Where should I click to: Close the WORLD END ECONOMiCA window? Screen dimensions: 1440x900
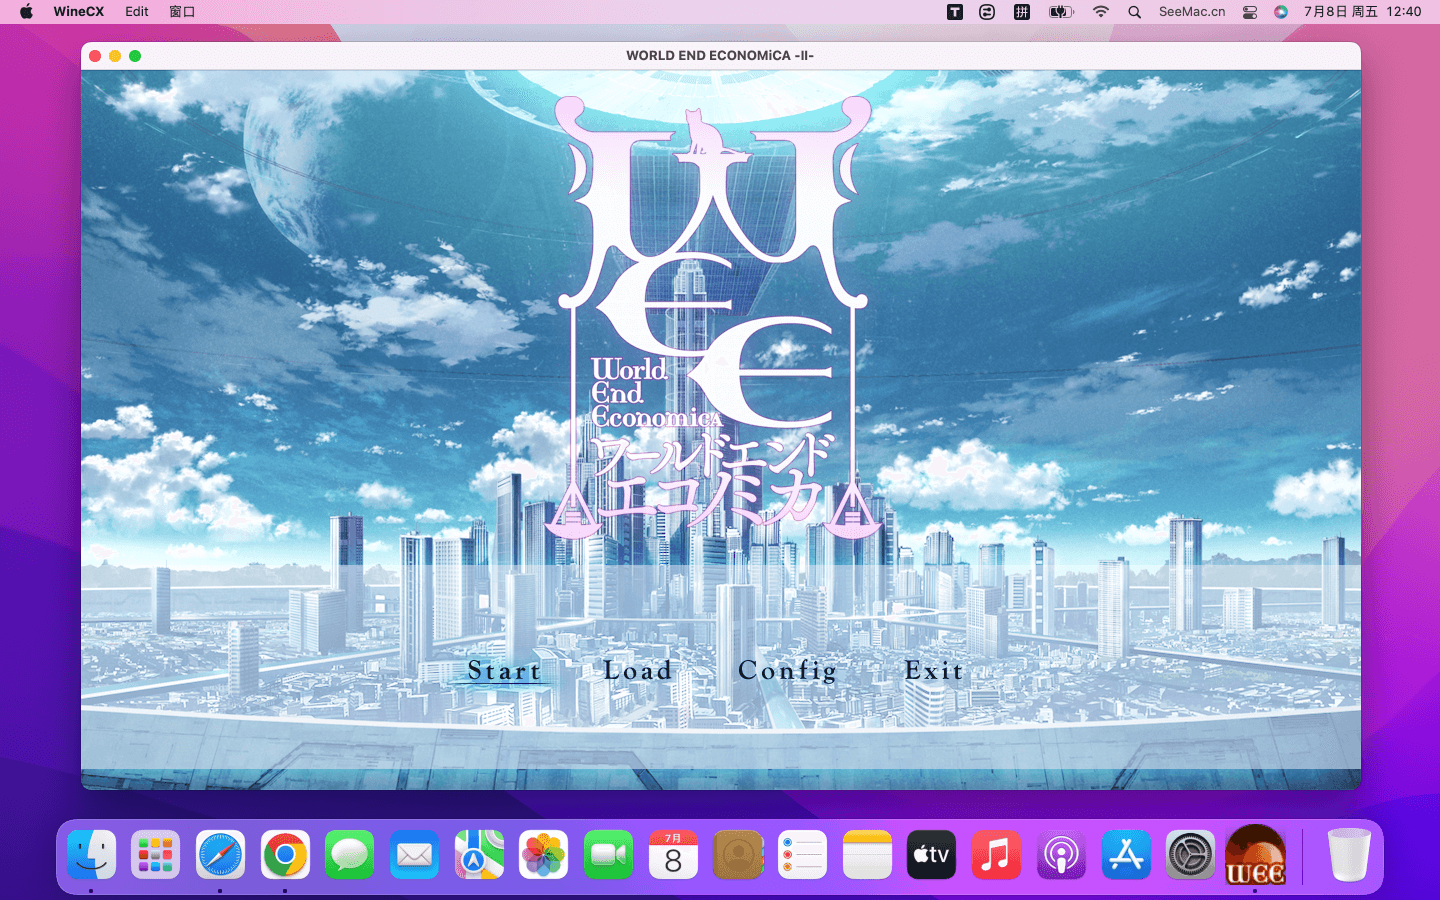point(95,56)
